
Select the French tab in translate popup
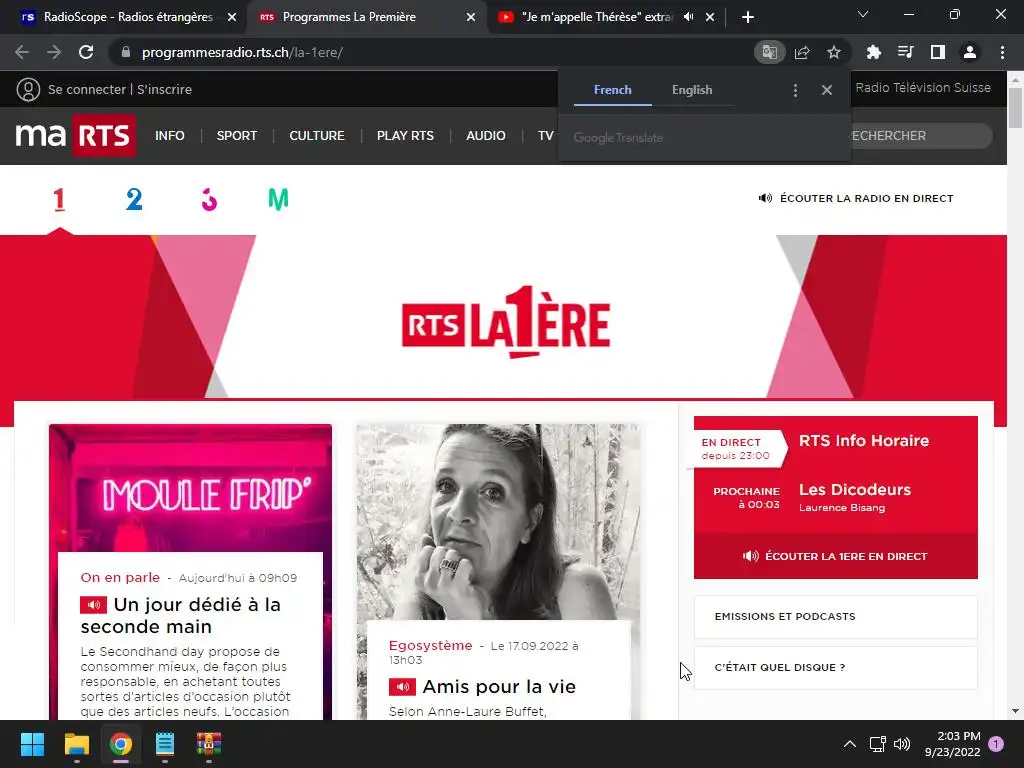pos(613,90)
